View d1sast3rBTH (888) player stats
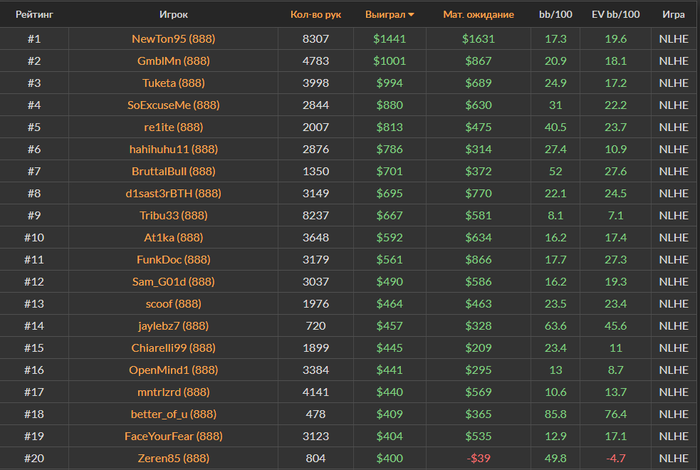 [173, 193]
